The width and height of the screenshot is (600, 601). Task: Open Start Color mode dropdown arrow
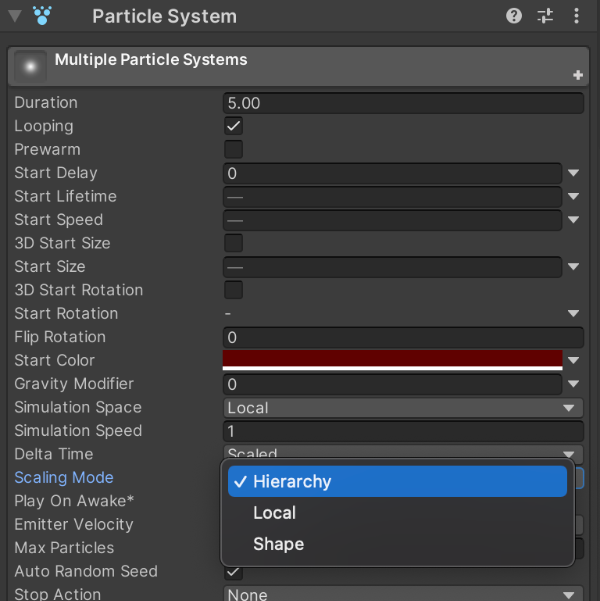[x=574, y=360]
